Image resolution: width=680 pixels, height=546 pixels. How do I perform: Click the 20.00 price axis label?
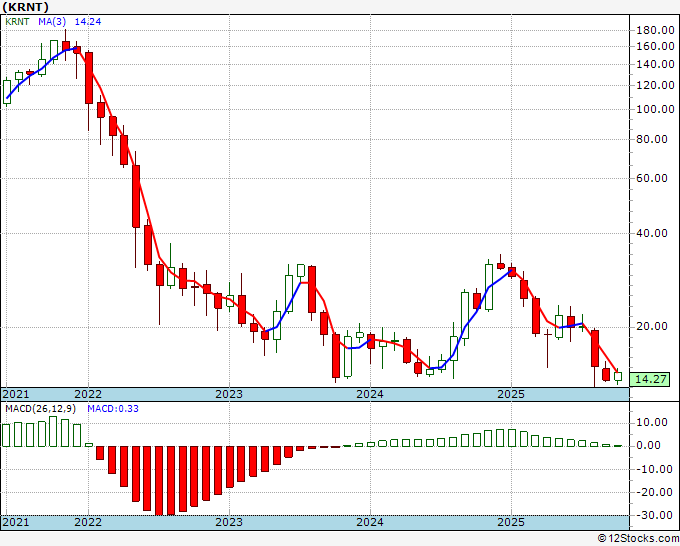coord(651,327)
